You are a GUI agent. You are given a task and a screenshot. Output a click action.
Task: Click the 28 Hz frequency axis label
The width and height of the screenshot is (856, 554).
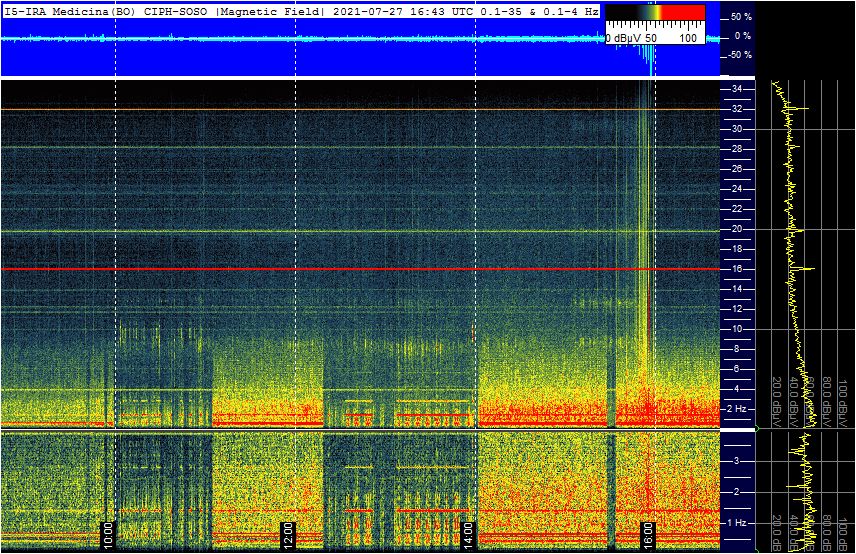point(737,149)
